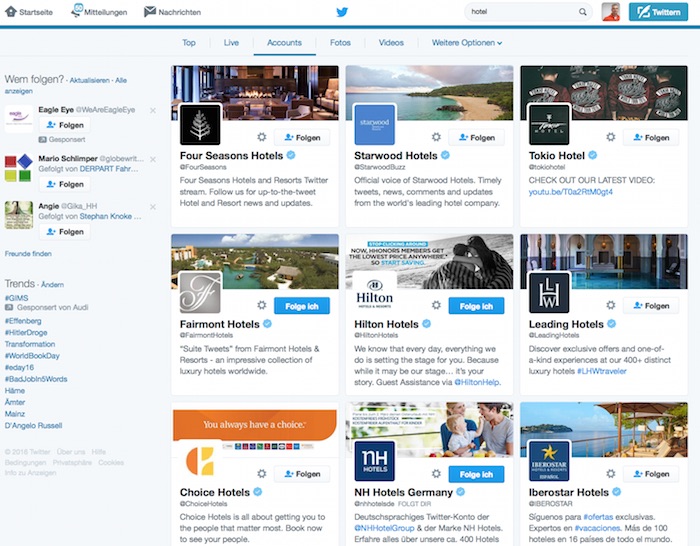Screen dimensions: 700x546
Task: Open the Startseite home icon
Action: (x=11, y=12)
